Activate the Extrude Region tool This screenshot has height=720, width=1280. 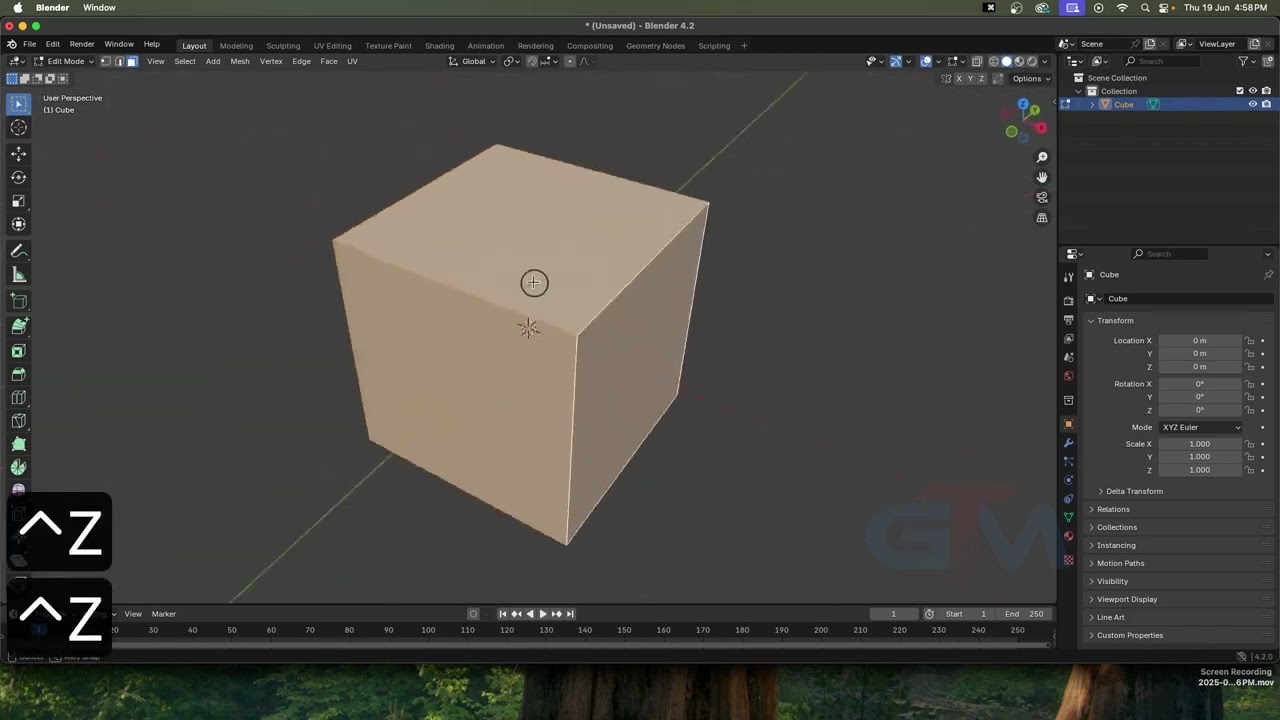coord(18,326)
